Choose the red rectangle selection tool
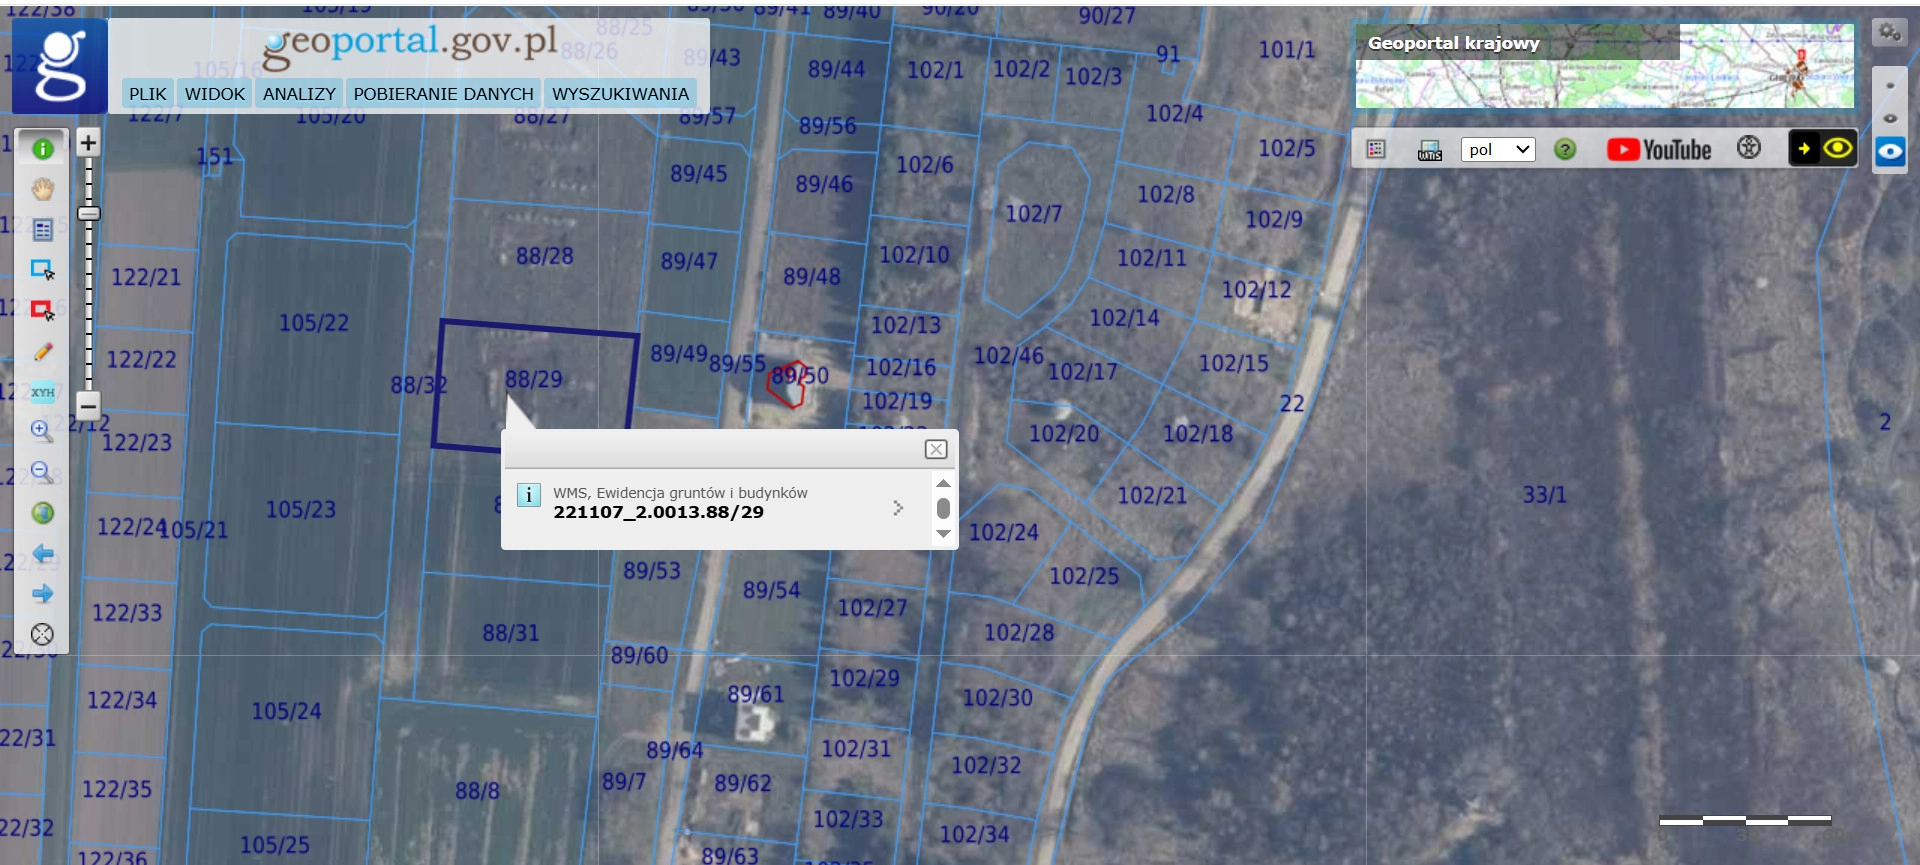Viewport: 1920px width, 865px height. click(x=42, y=311)
